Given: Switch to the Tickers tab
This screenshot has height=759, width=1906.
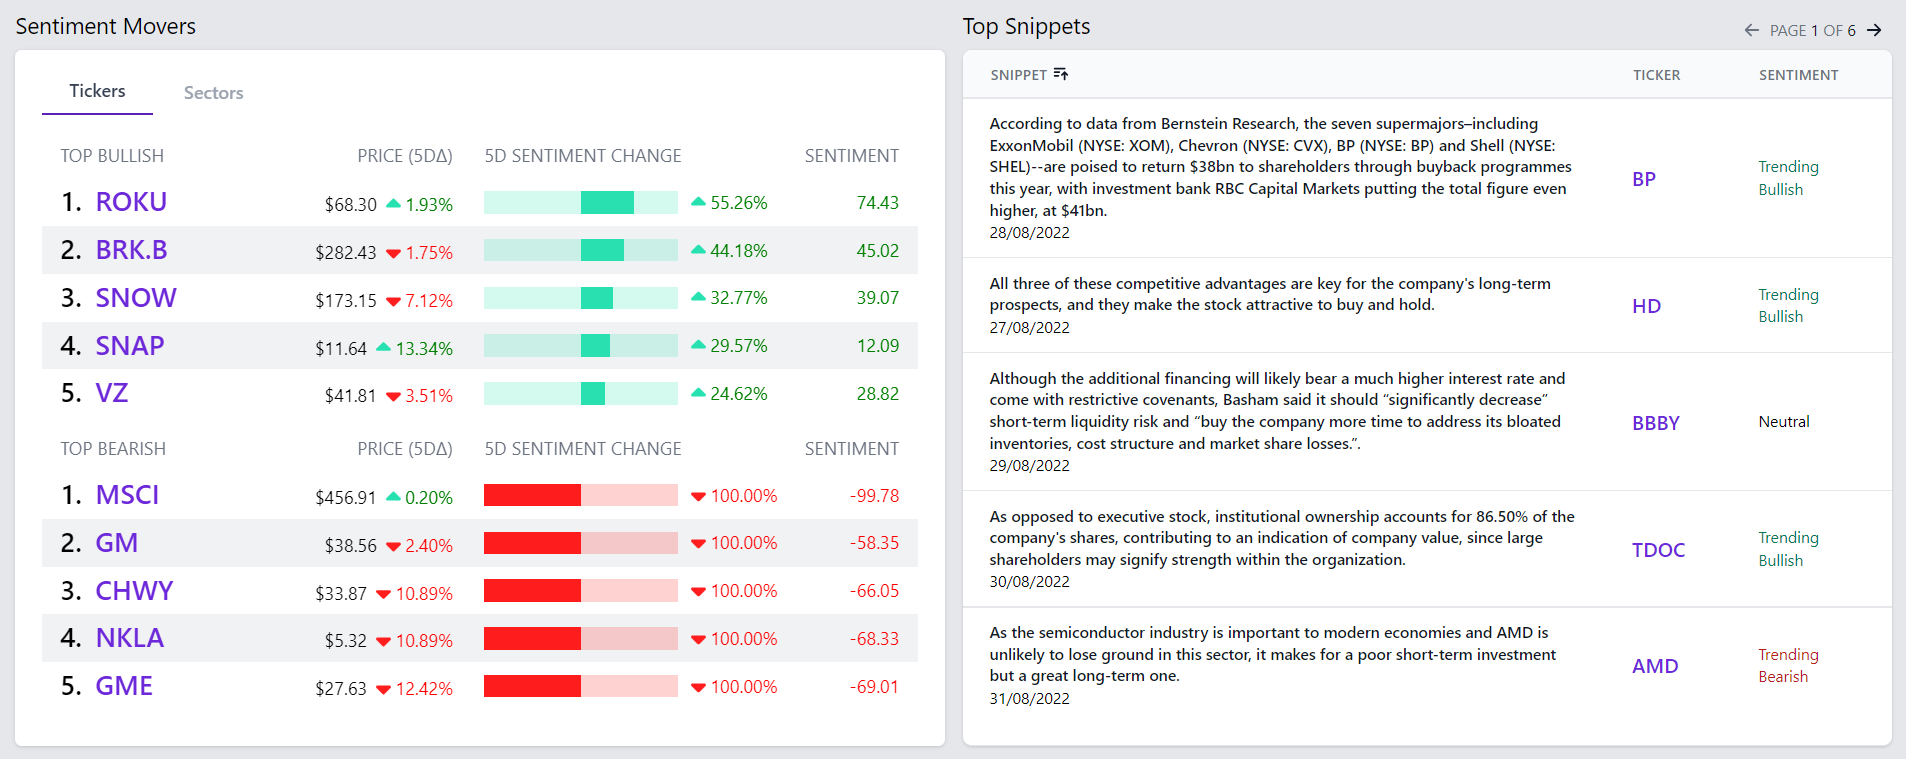Looking at the screenshot, I should pos(97,91).
